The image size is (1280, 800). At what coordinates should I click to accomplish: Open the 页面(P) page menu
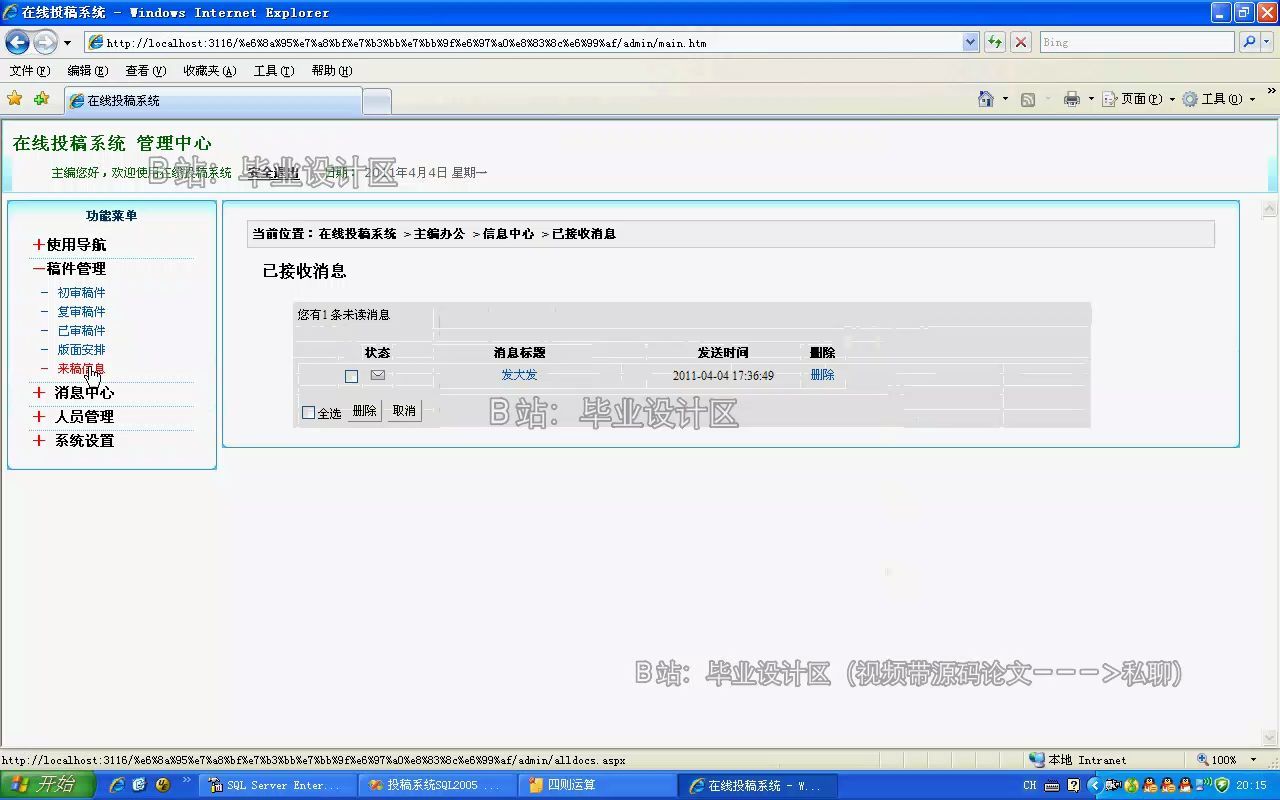(1138, 99)
